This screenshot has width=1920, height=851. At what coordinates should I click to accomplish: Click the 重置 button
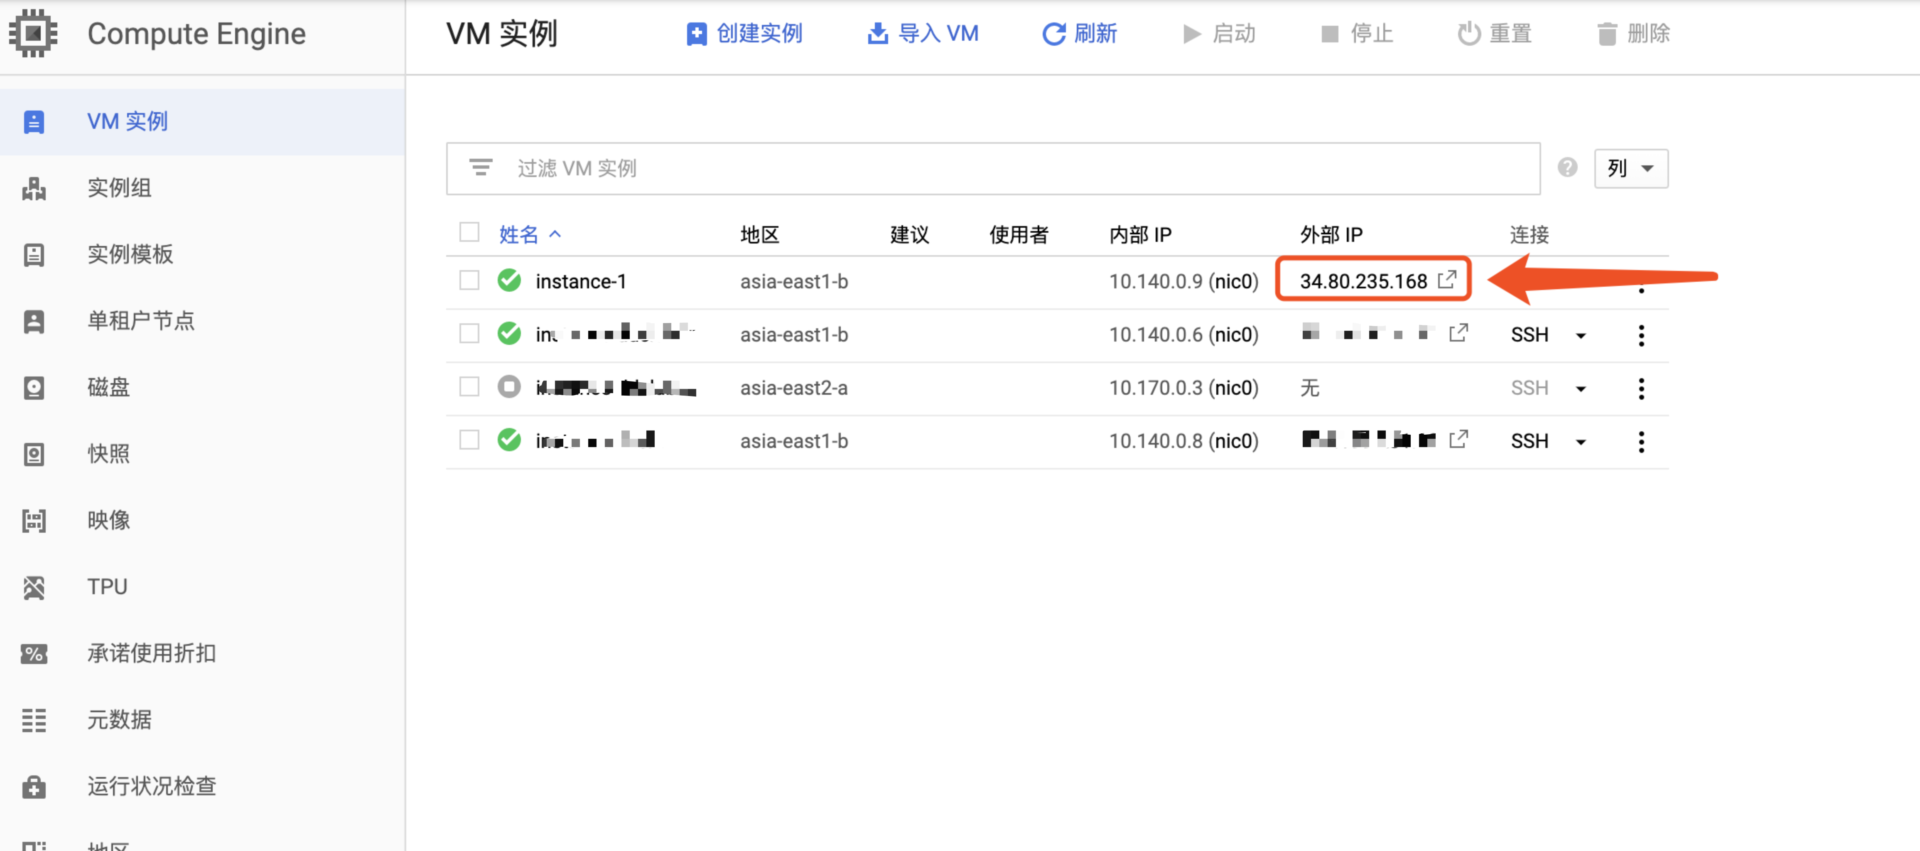click(x=1494, y=34)
